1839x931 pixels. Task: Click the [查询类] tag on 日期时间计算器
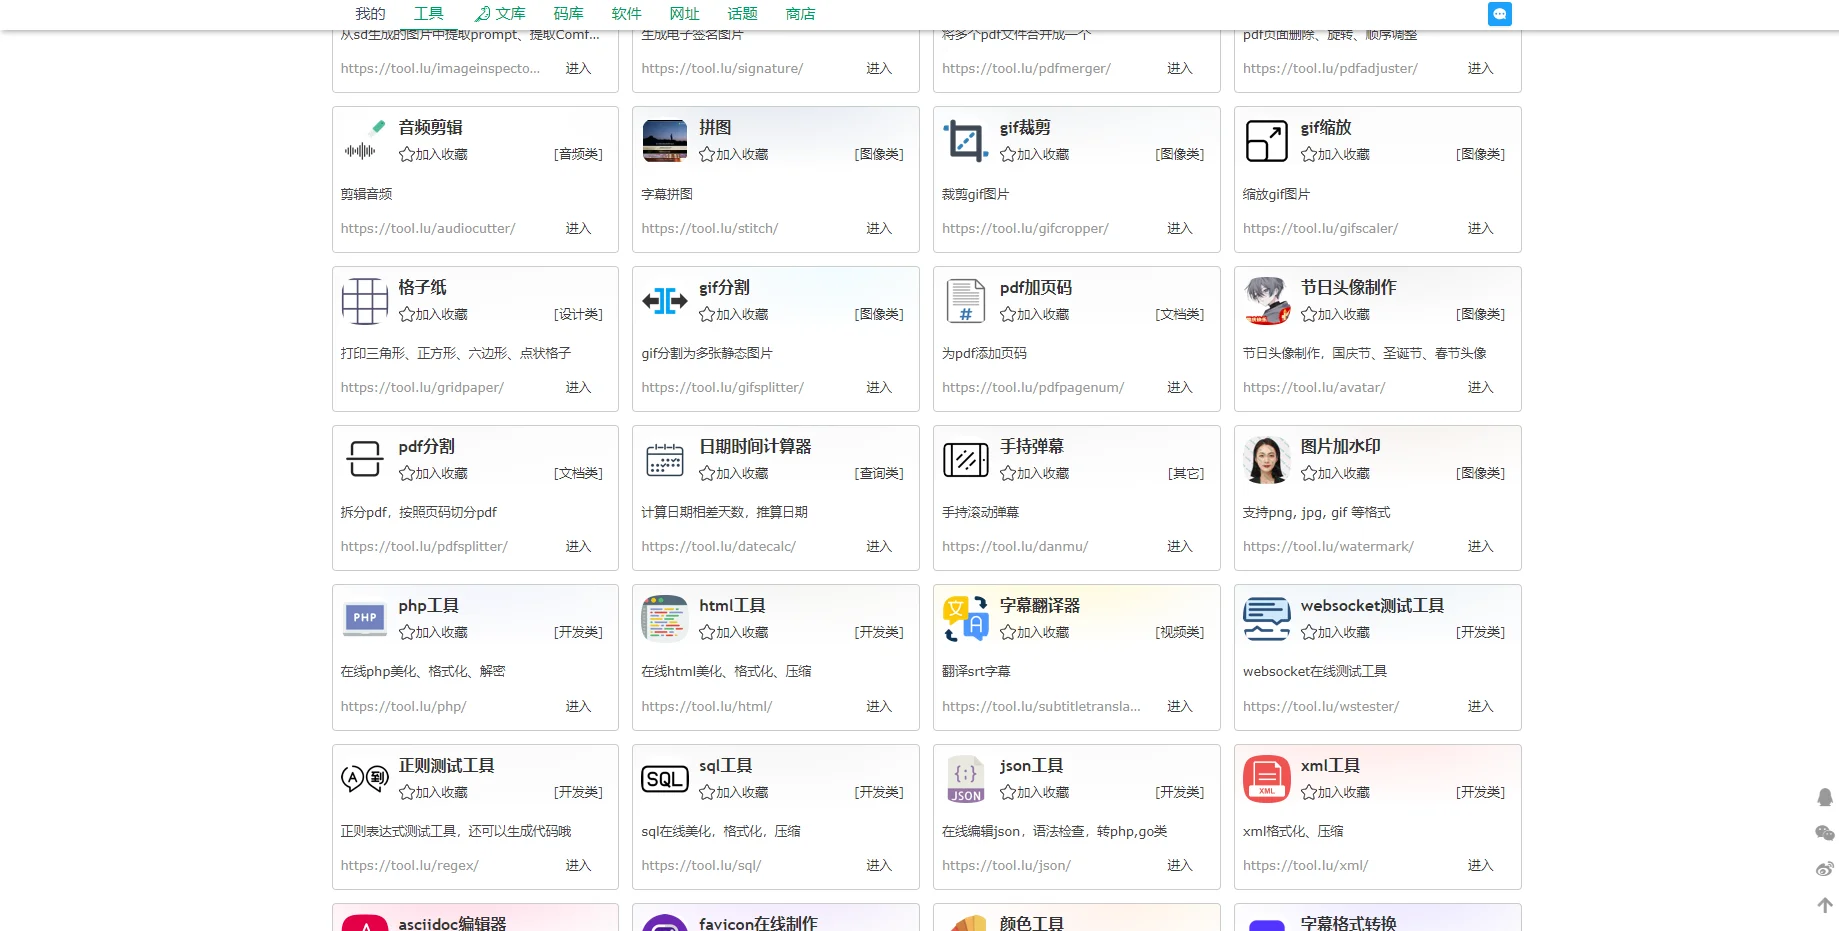tap(879, 473)
